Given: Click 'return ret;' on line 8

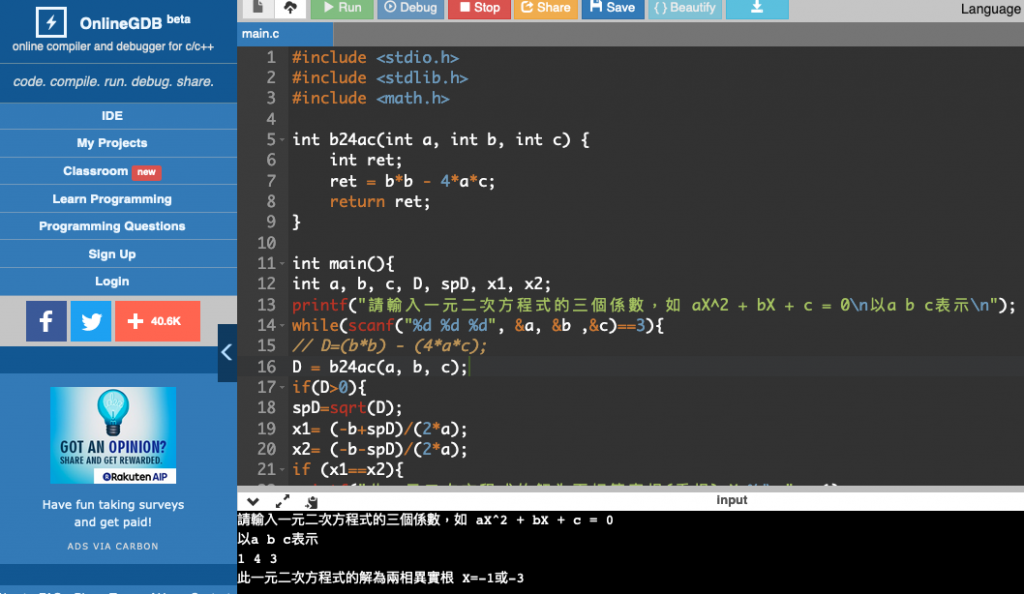Looking at the screenshot, I should (x=379, y=202).
